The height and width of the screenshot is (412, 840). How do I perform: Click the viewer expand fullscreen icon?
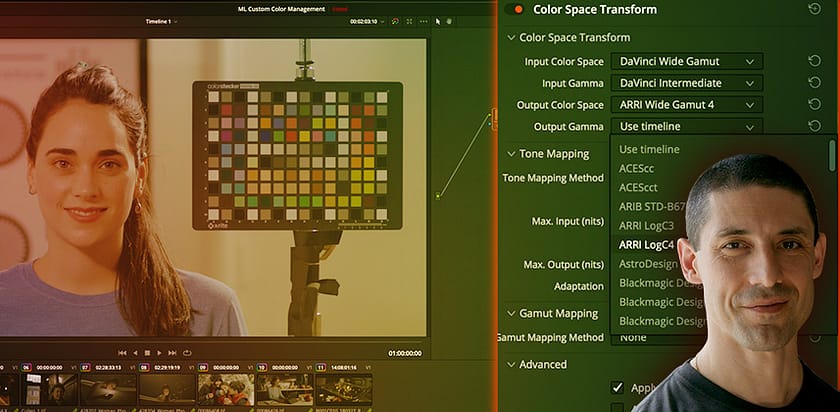pyautogui.click(x=409, y=21)
